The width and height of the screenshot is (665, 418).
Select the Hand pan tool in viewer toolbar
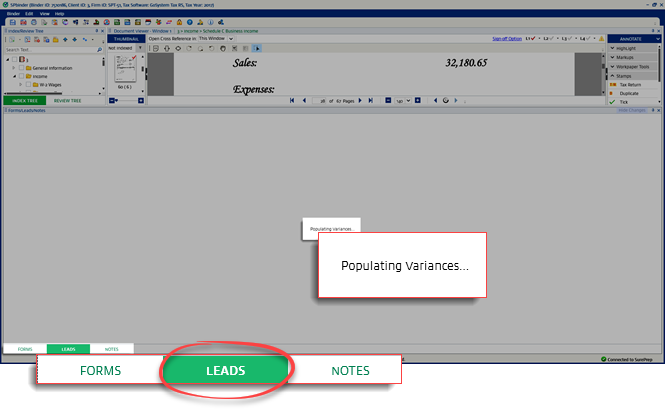(223, 48)
